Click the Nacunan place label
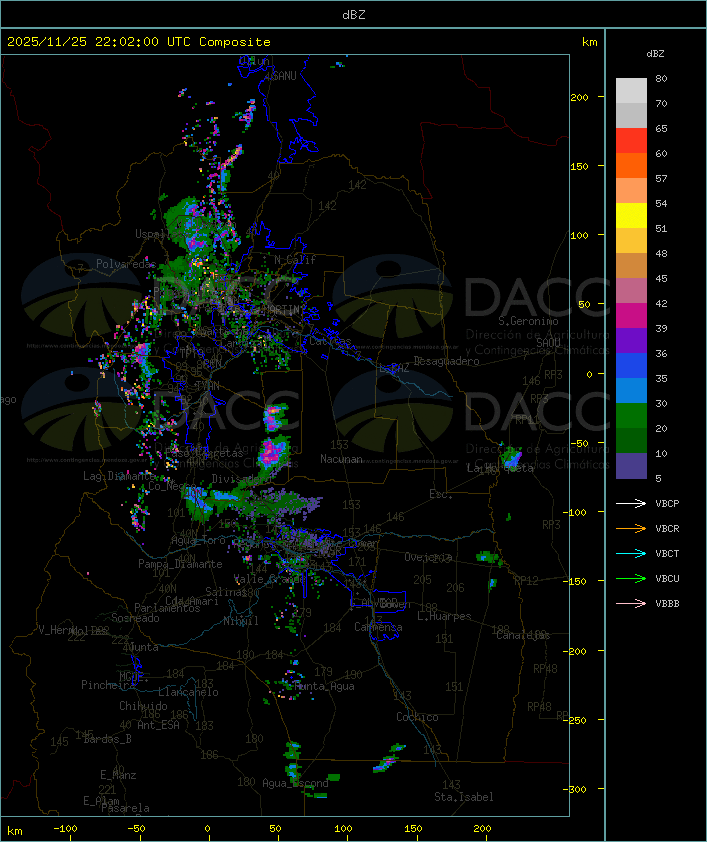707x842 pixels. tap(341, 459)
